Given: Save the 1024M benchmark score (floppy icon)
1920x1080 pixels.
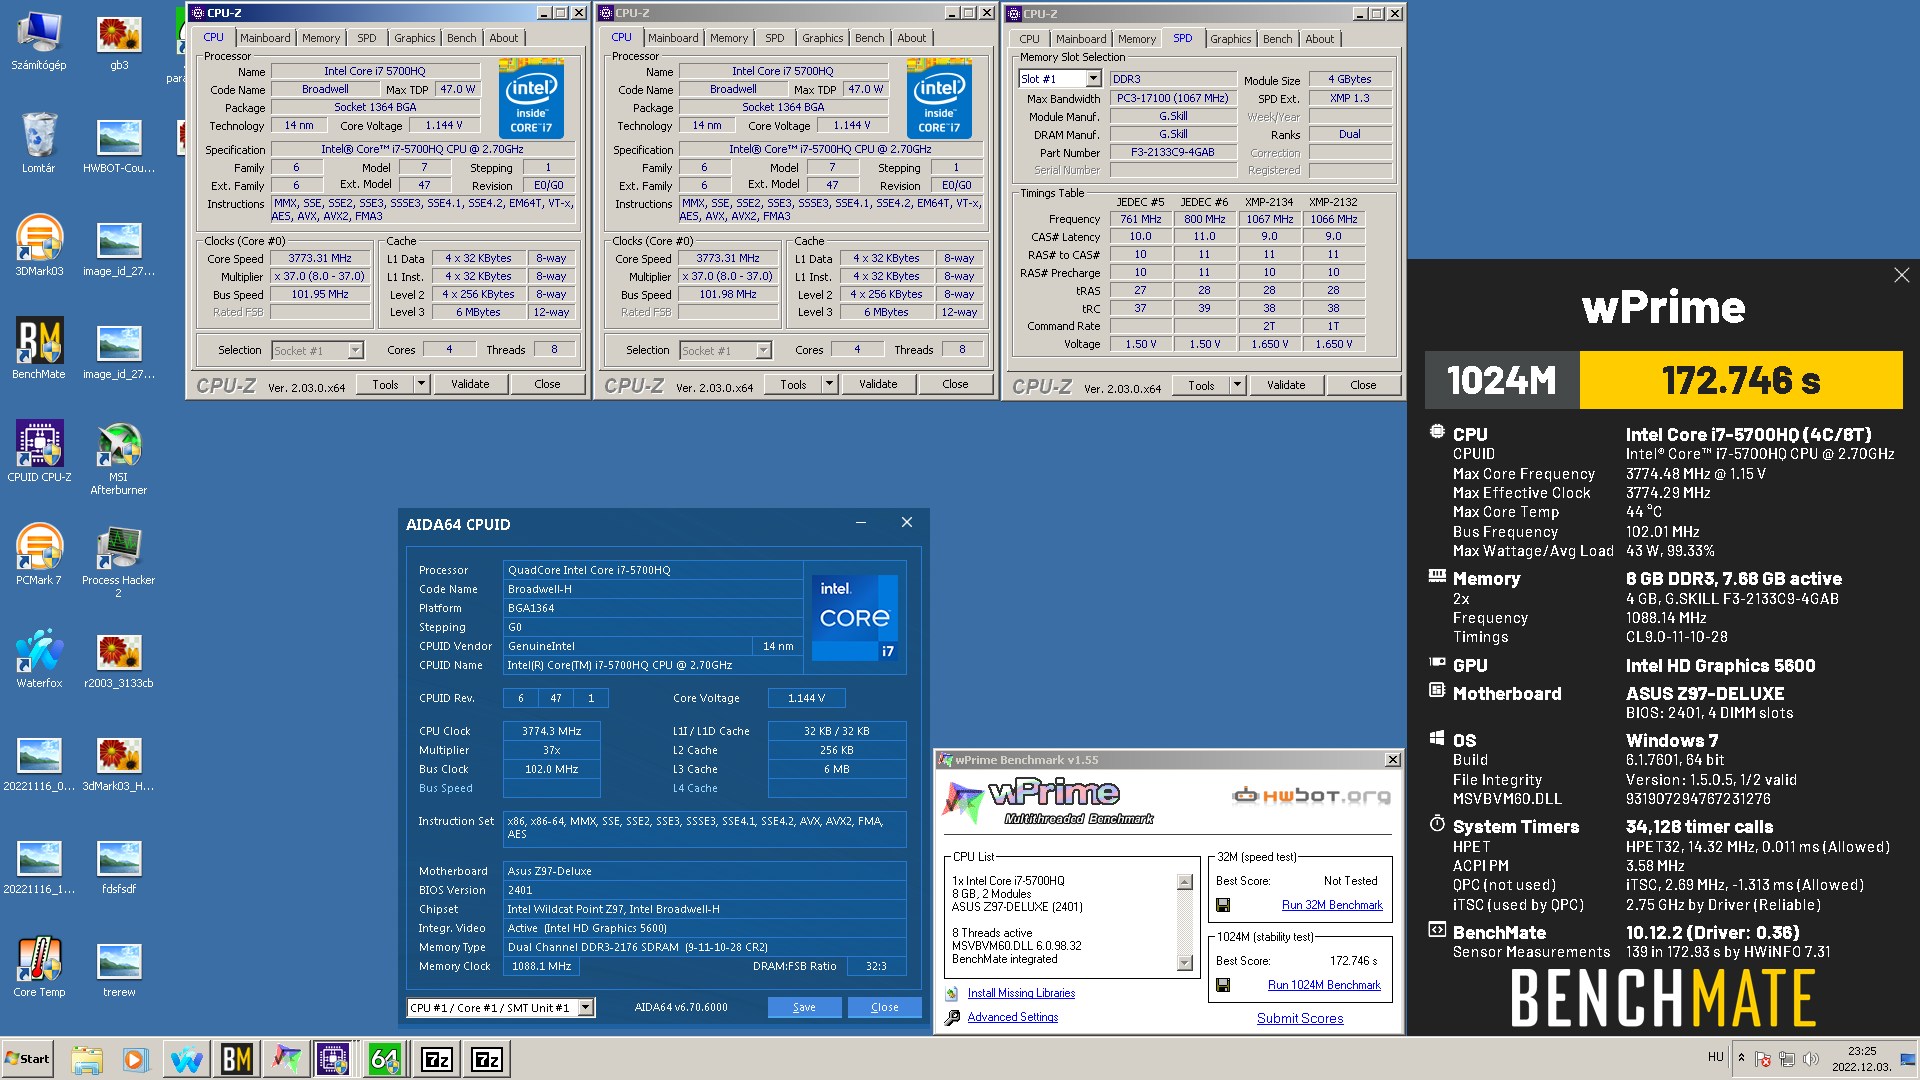Looking at the screenshot, I should pos(1222,985).
